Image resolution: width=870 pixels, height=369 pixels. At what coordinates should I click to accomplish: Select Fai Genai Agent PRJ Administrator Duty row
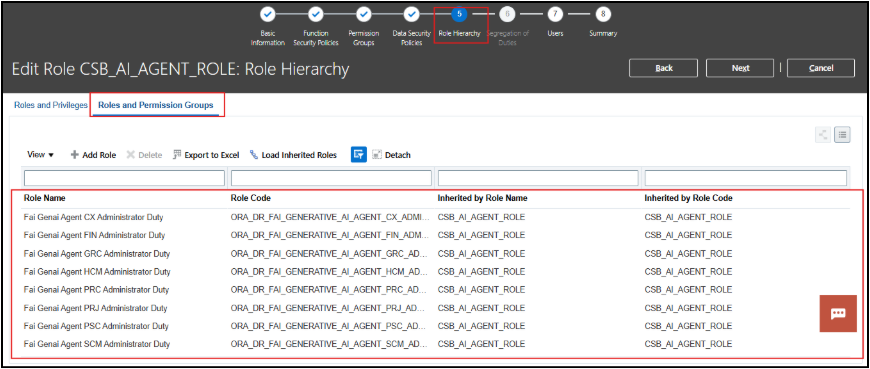[x=436, y=308]
